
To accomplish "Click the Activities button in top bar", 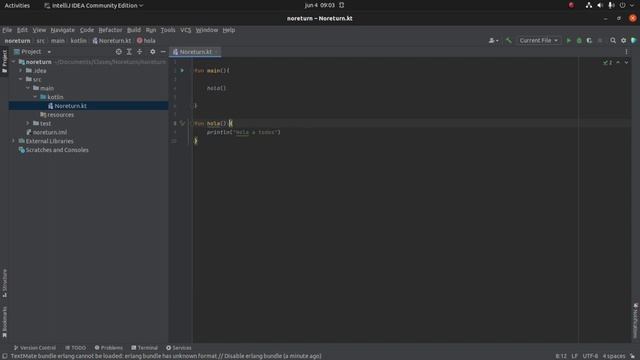I will (17, 5).
